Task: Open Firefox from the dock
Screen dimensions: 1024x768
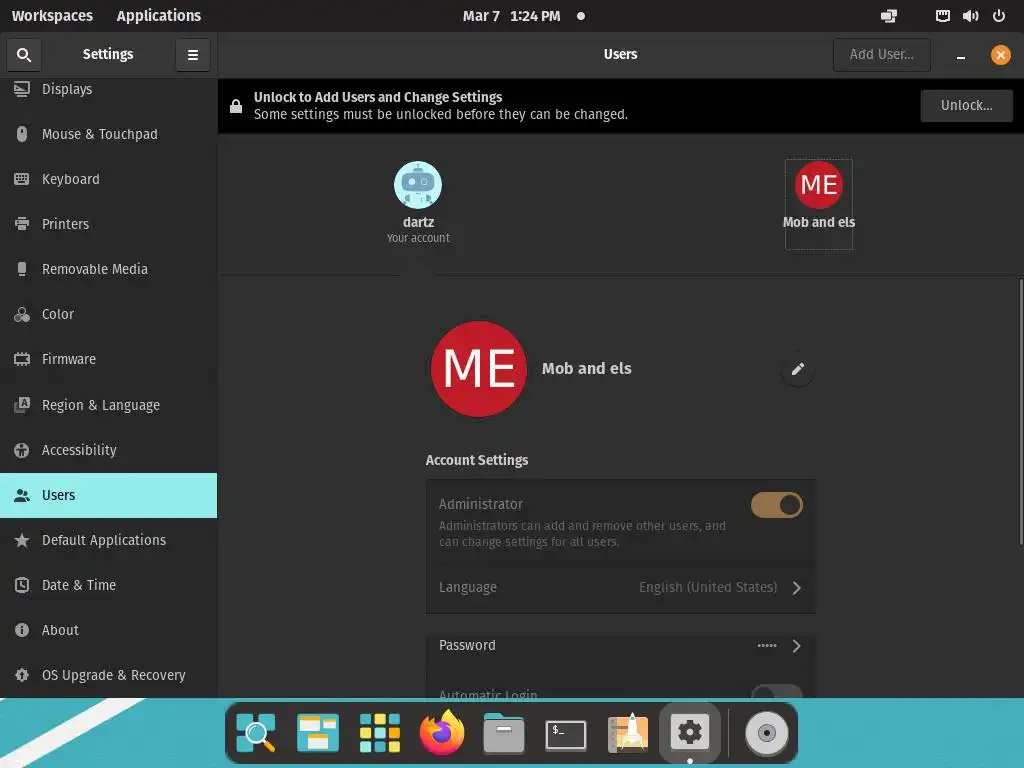Action: 441,733
